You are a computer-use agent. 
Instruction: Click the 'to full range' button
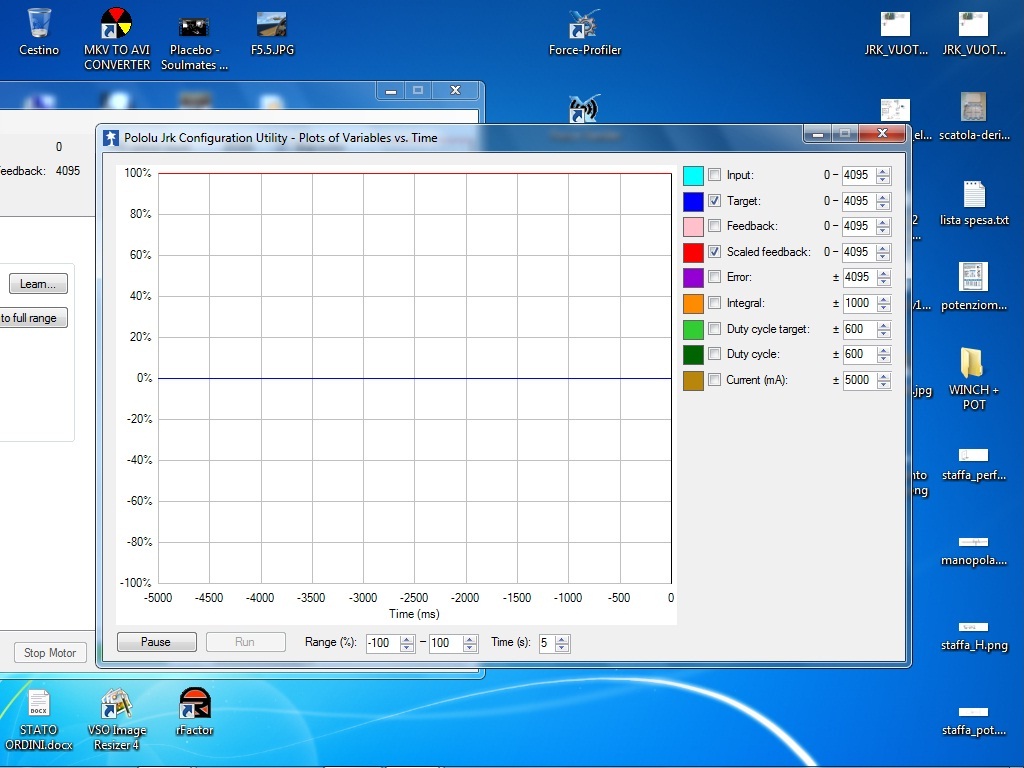click(x=31, y=318)
